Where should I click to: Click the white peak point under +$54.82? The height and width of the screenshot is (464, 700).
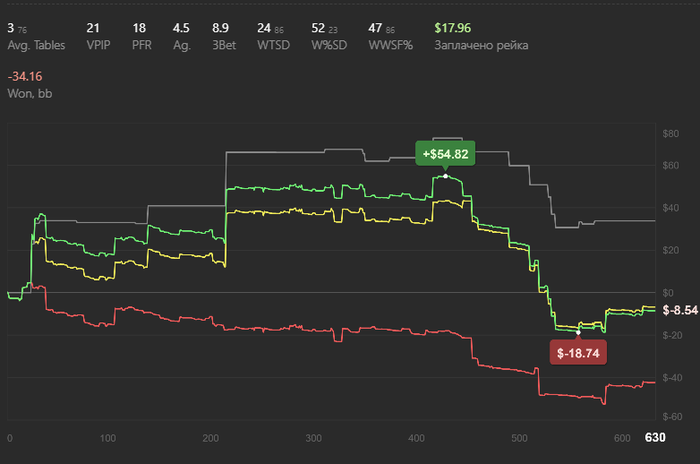coord(445,176)
